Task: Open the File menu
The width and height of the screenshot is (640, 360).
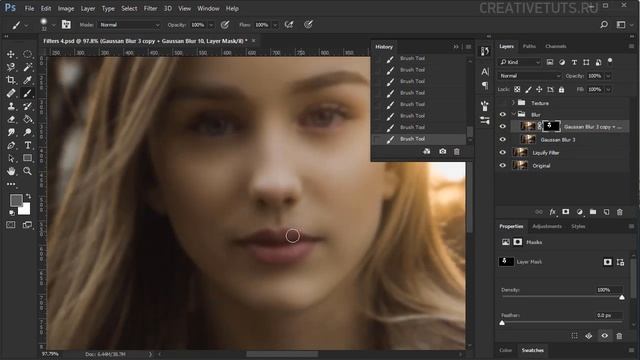Action: pos(29,9)
